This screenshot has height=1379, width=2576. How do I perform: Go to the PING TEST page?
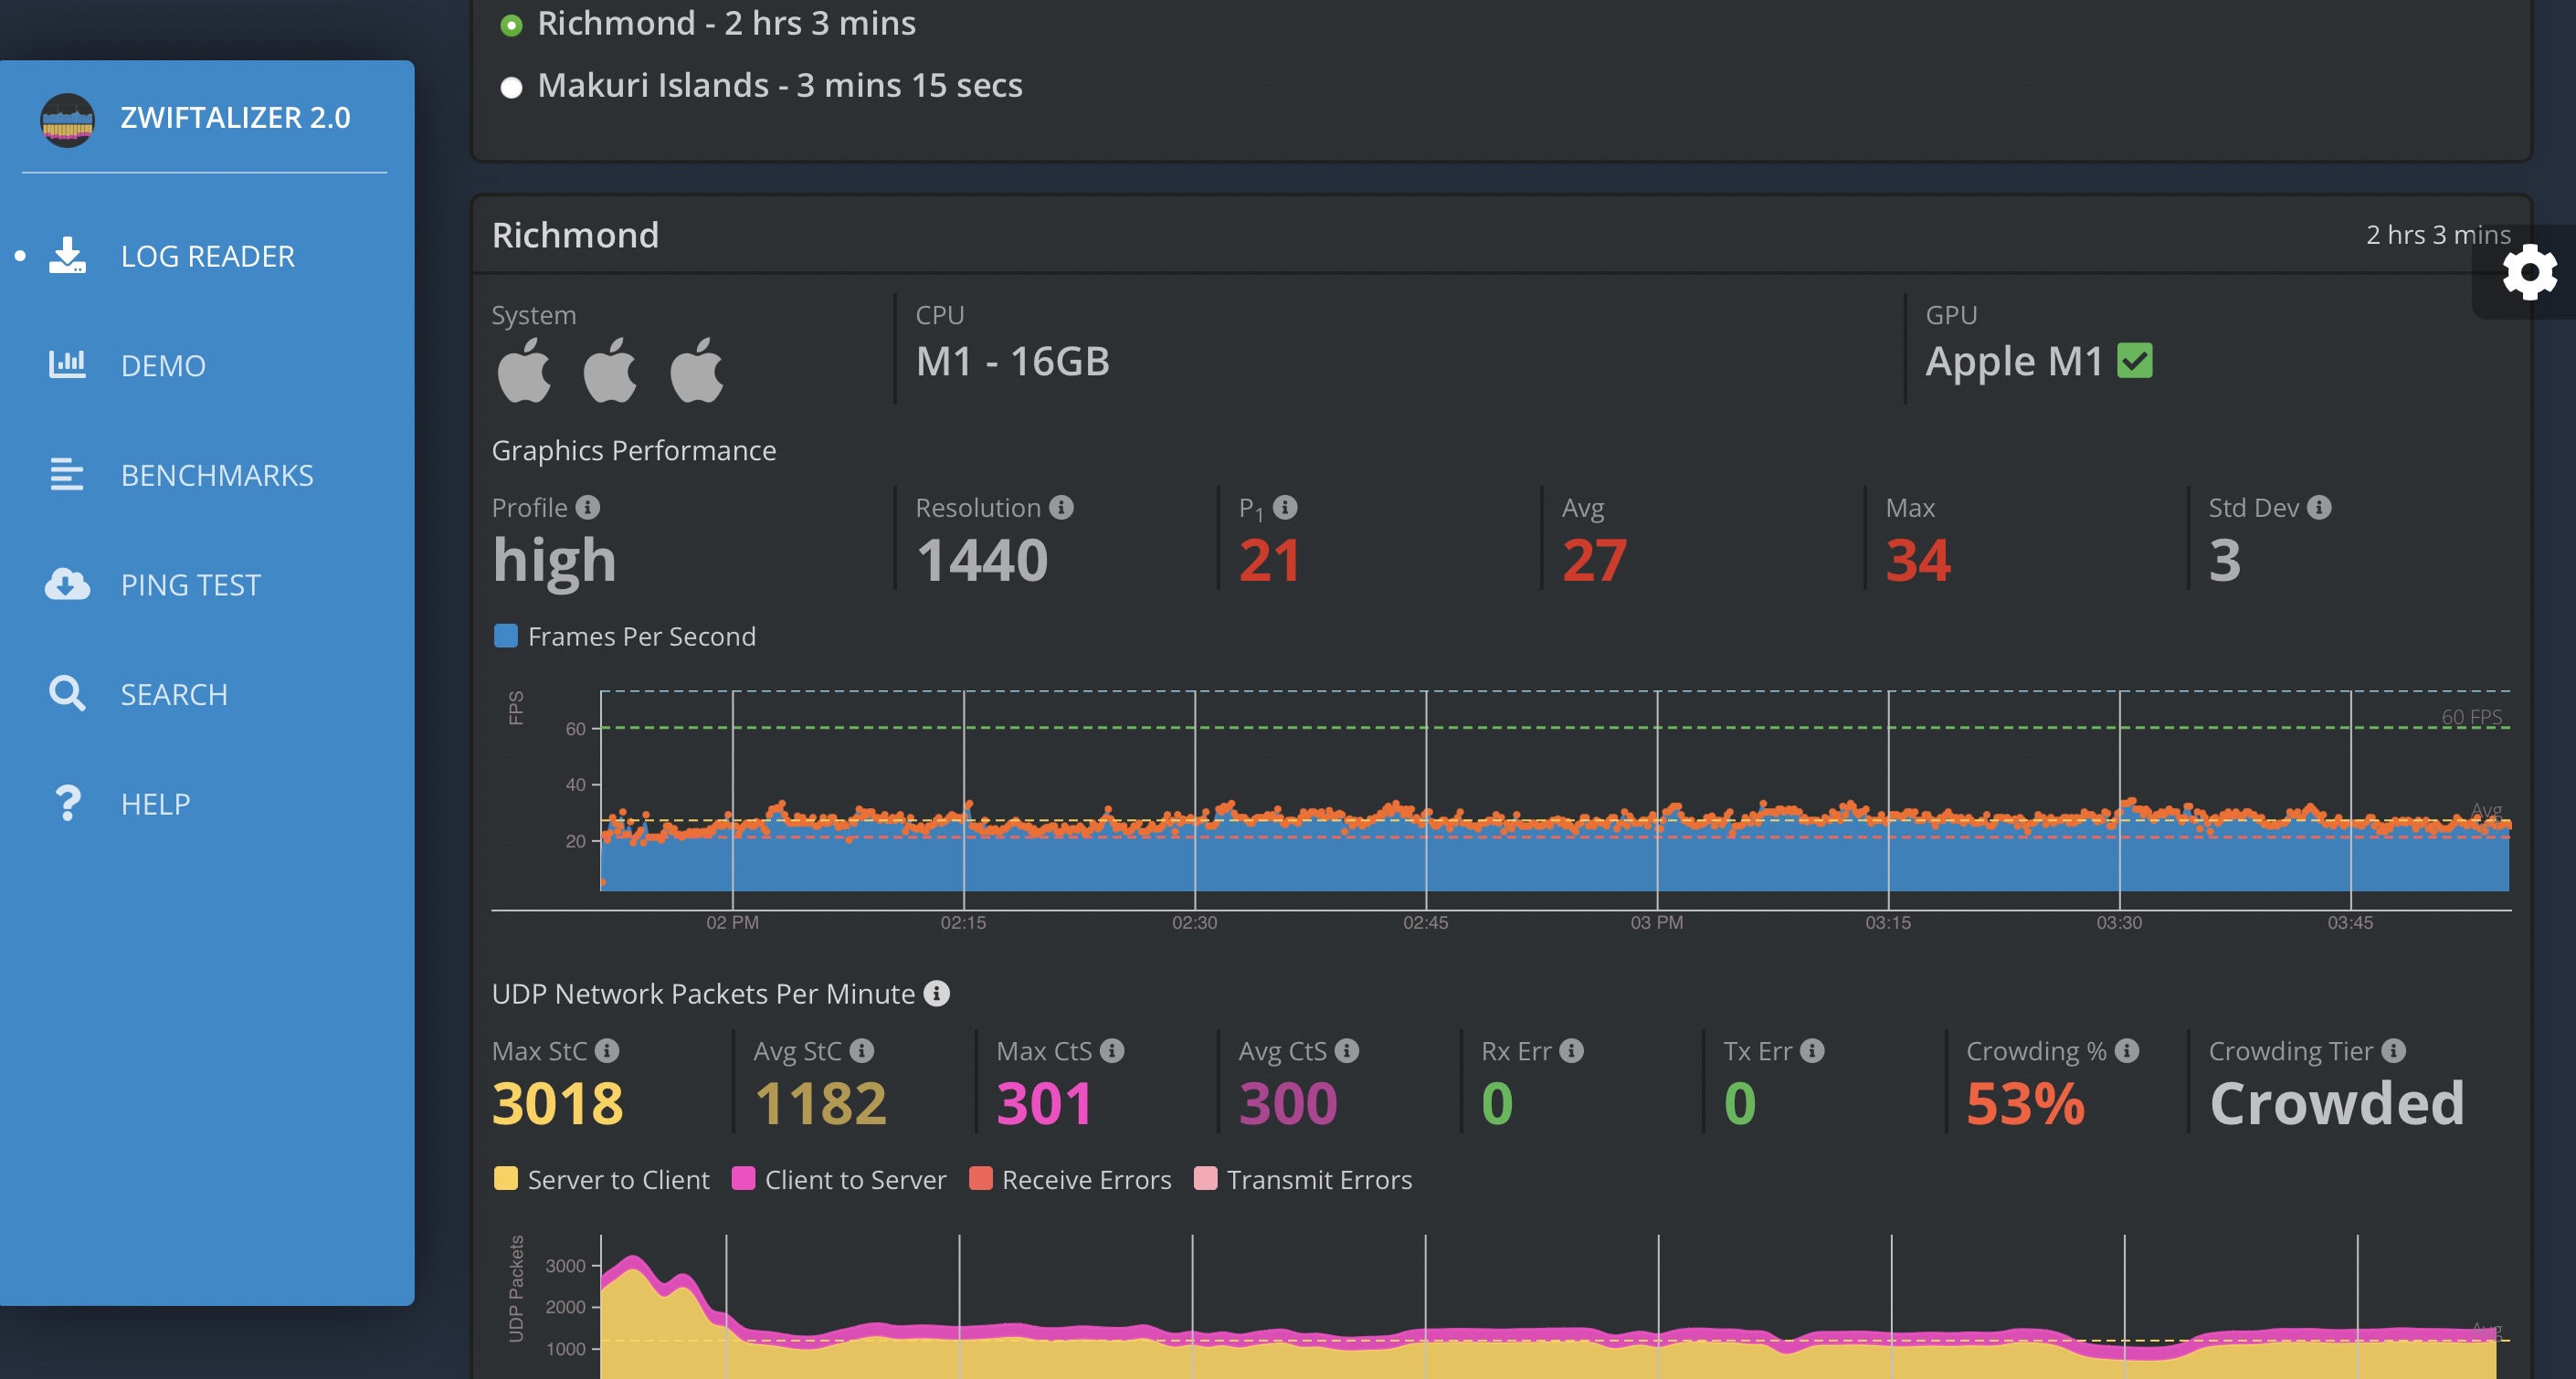tap(190, 584)
